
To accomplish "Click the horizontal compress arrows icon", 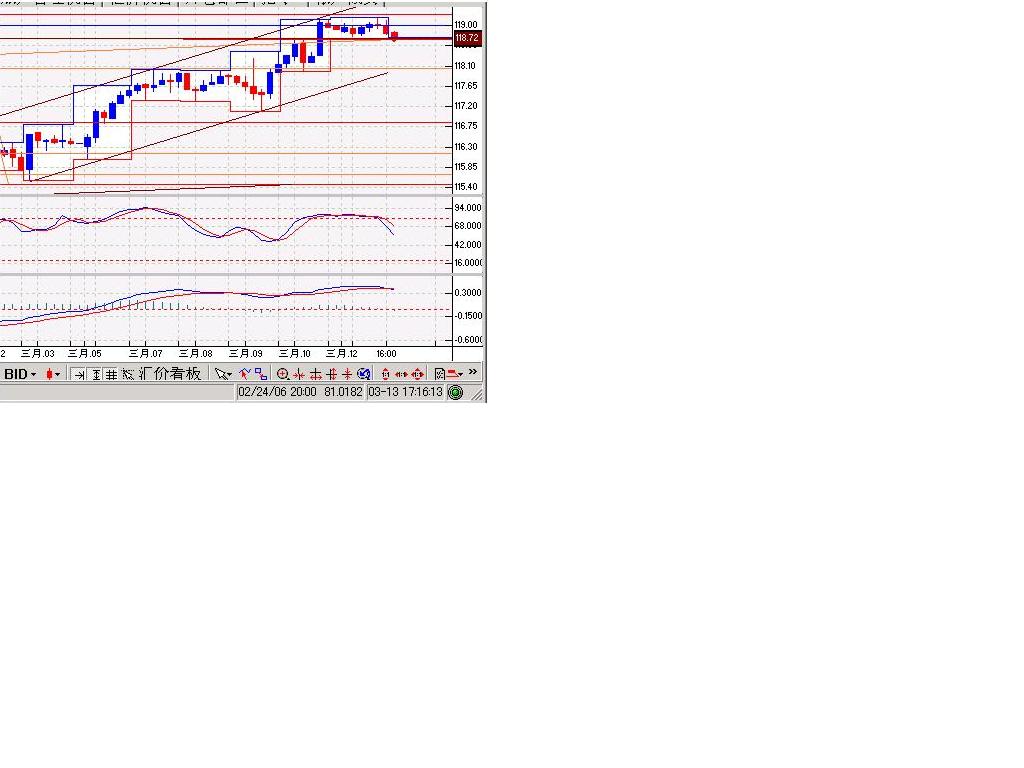I will 299,374.
